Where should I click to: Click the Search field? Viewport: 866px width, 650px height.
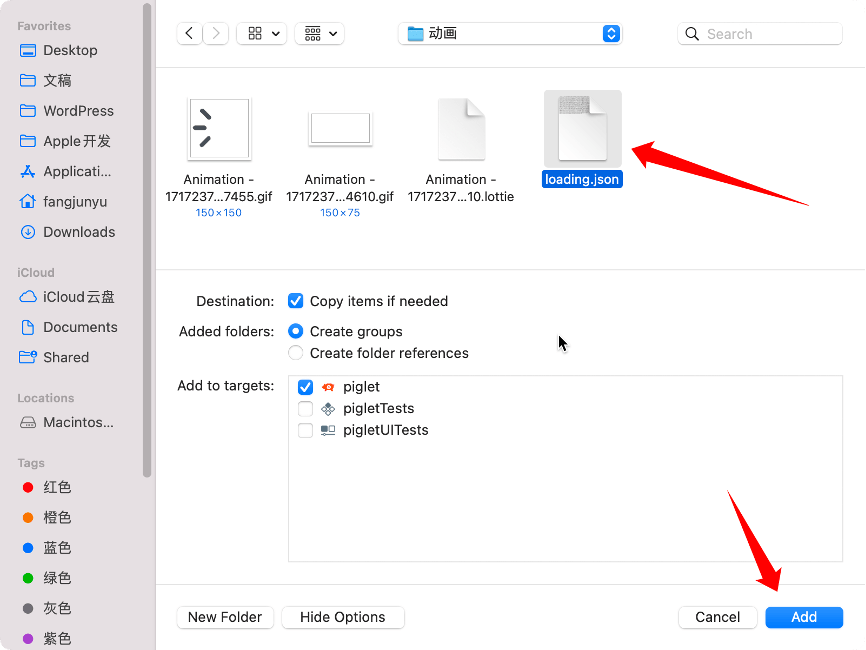click(x=760, y=34)
